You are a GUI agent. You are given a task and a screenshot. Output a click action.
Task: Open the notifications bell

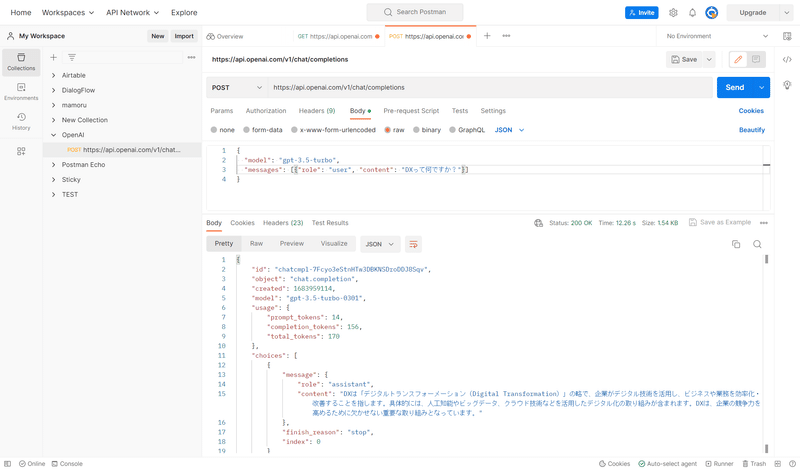pos(692,13)
